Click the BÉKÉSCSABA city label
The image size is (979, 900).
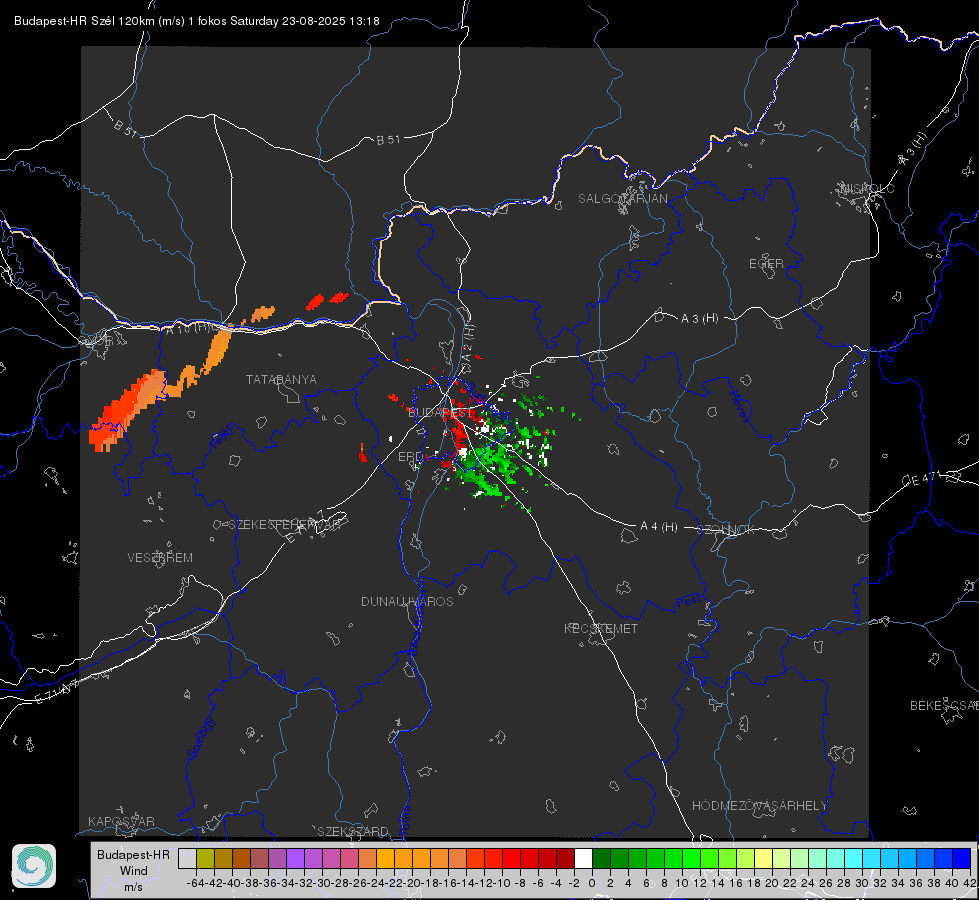coord(944,705)
